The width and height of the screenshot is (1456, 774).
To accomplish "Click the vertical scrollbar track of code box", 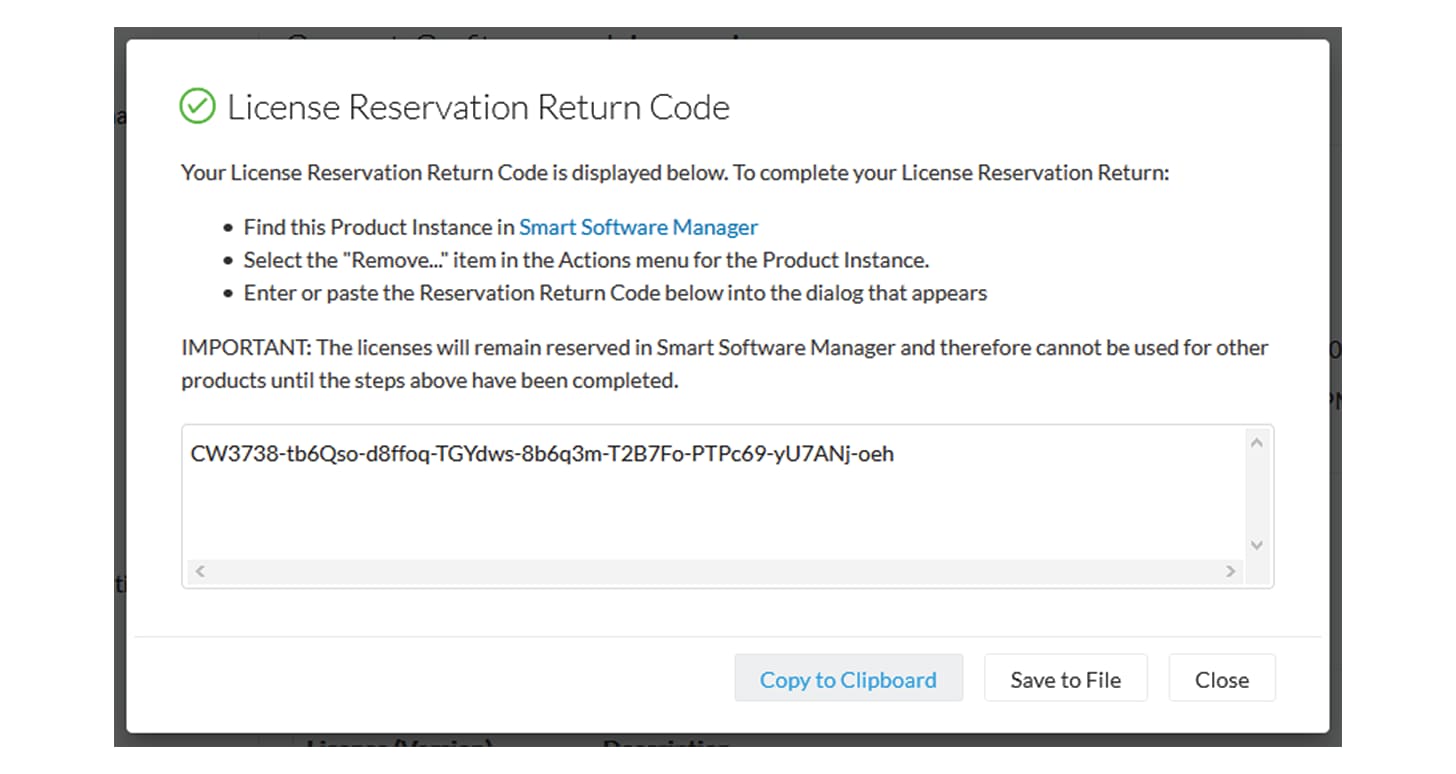I will [x=1257, y=494].
